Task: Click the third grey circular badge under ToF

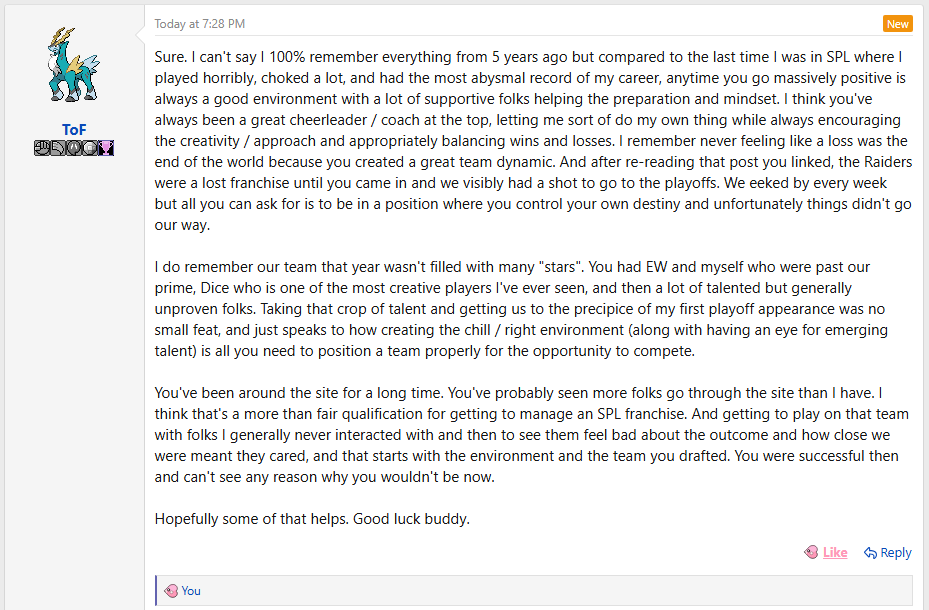Action: [73, 148]
